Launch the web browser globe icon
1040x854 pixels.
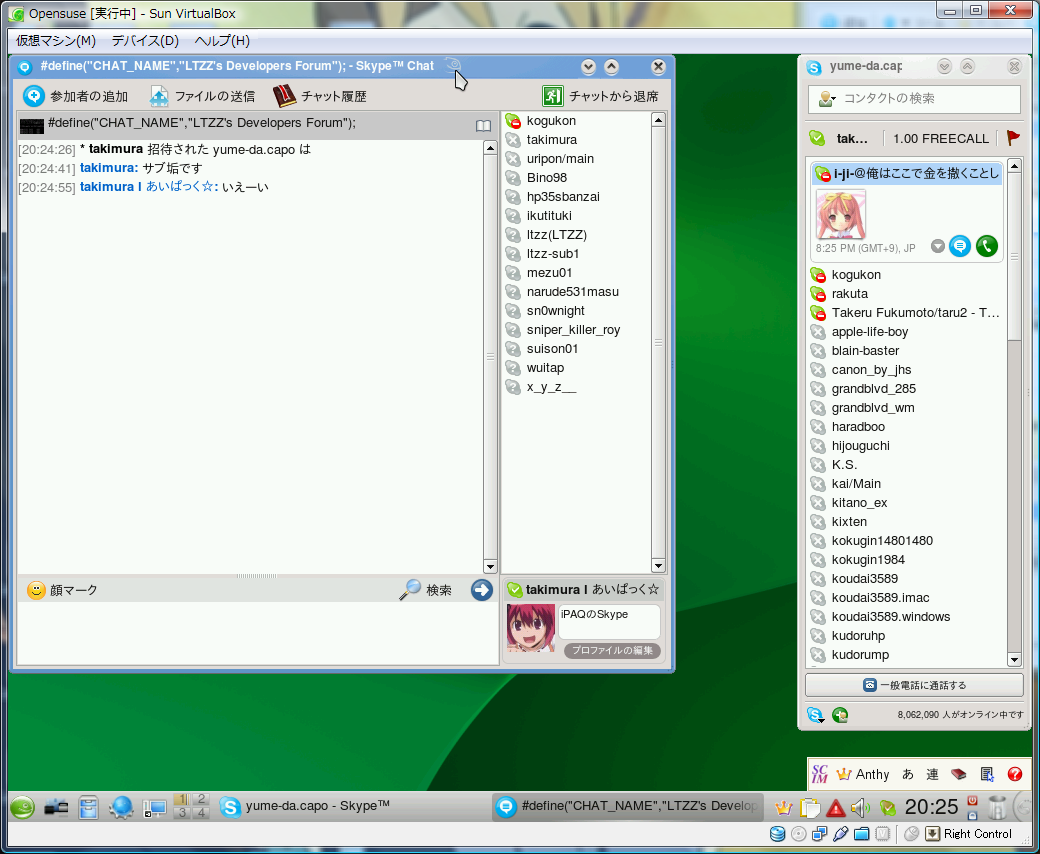pyautogui.click(x=122, y=807)
